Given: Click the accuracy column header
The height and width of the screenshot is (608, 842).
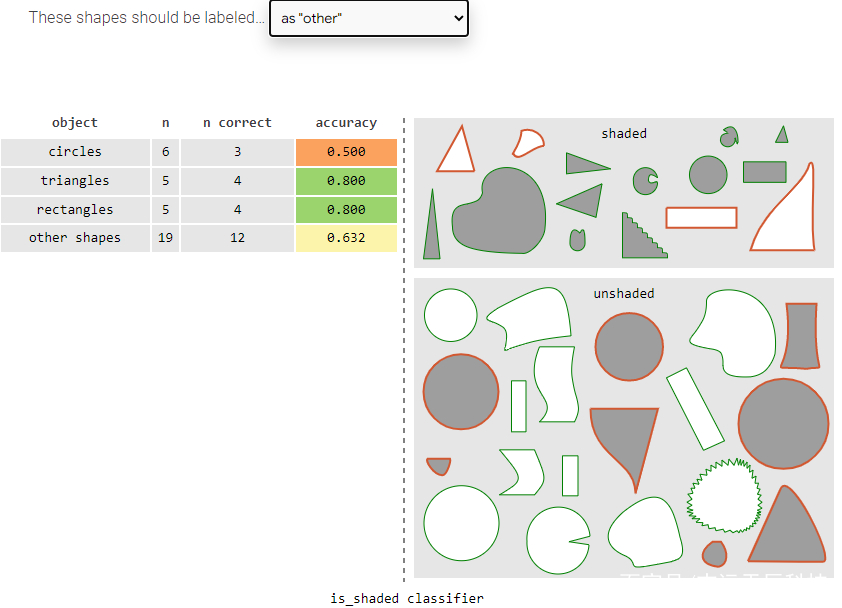Looking at the screenshot, I should pyautogui.click(x=346, y=123).
